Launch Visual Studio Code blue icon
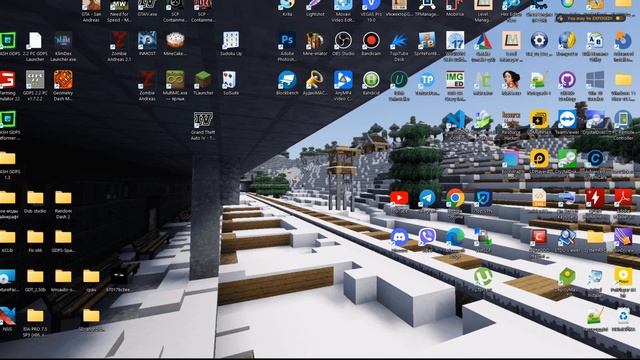This screenshot has height=360, width=640. coord(455,119)
